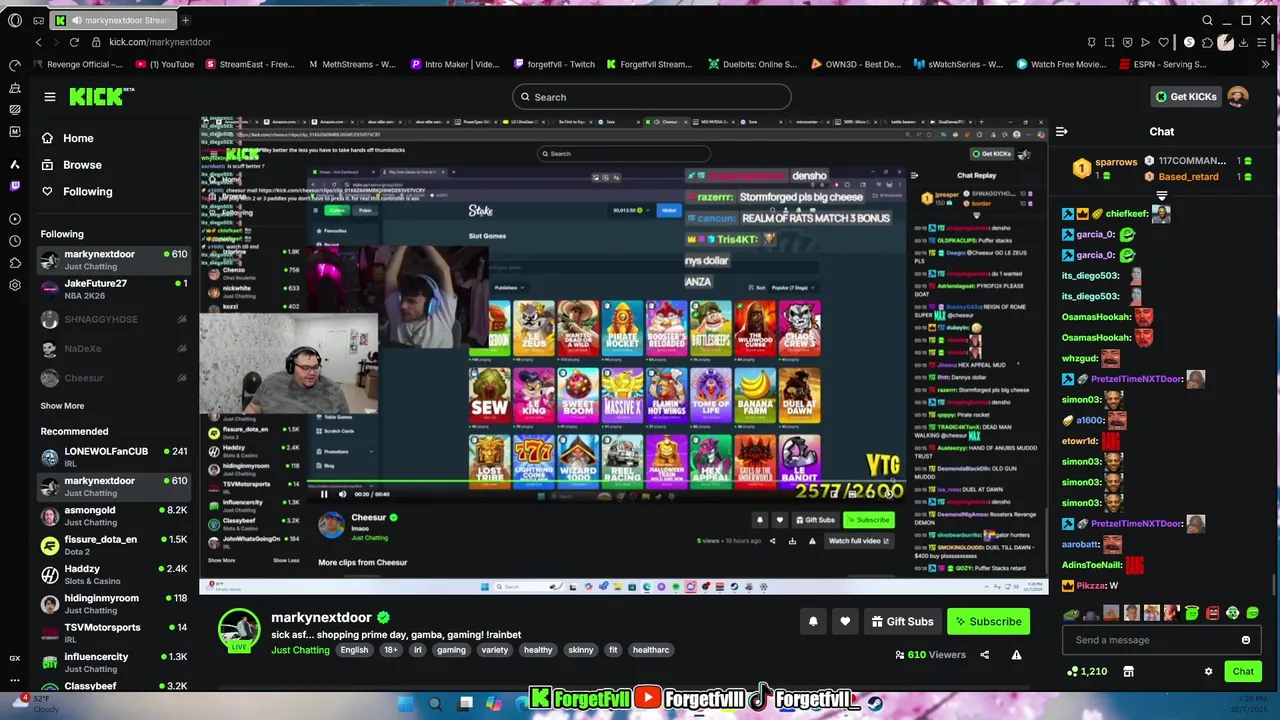Open Opera sidebar Settings gear icon
The height and width of the screenshot is (720, 1280).
tap(15, 285)
